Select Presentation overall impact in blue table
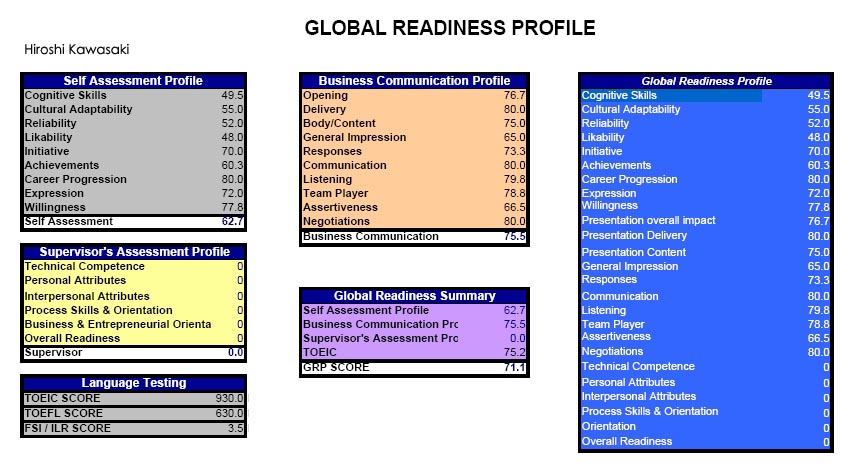Image resolution: width=857 pixels, height=476 pixels. (648, 220)
